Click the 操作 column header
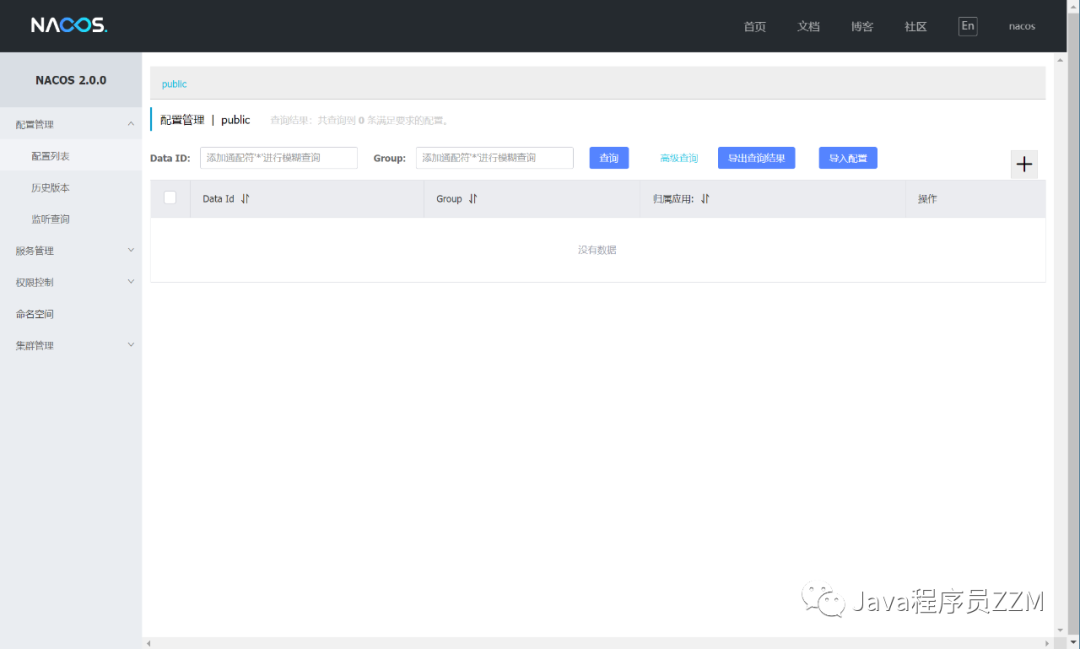 tap(927, 198)
